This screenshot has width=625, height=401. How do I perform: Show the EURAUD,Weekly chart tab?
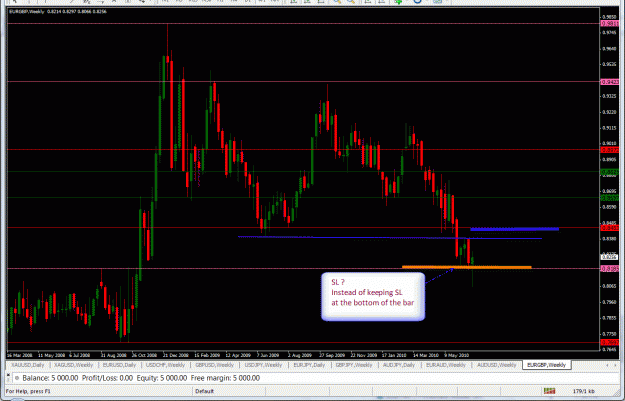click(446, 365)
